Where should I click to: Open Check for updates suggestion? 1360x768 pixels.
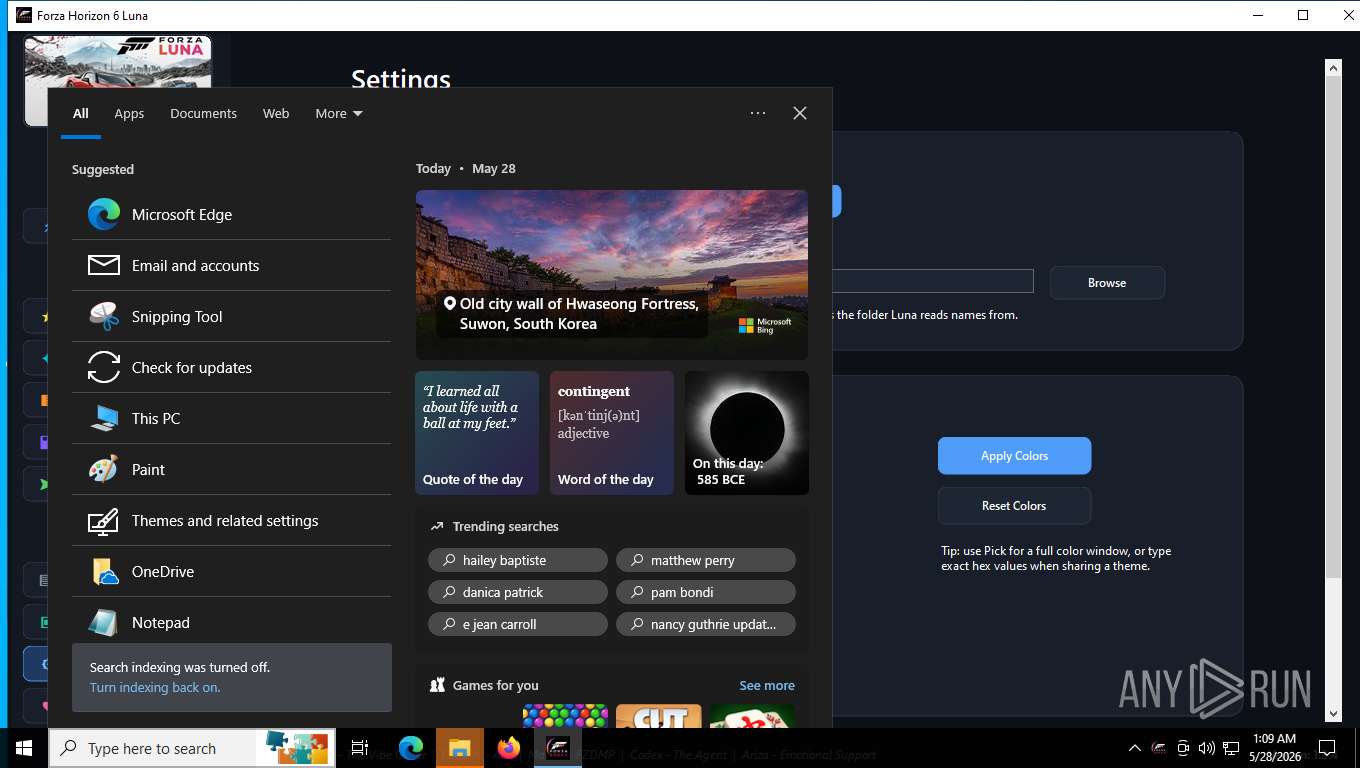231,367
